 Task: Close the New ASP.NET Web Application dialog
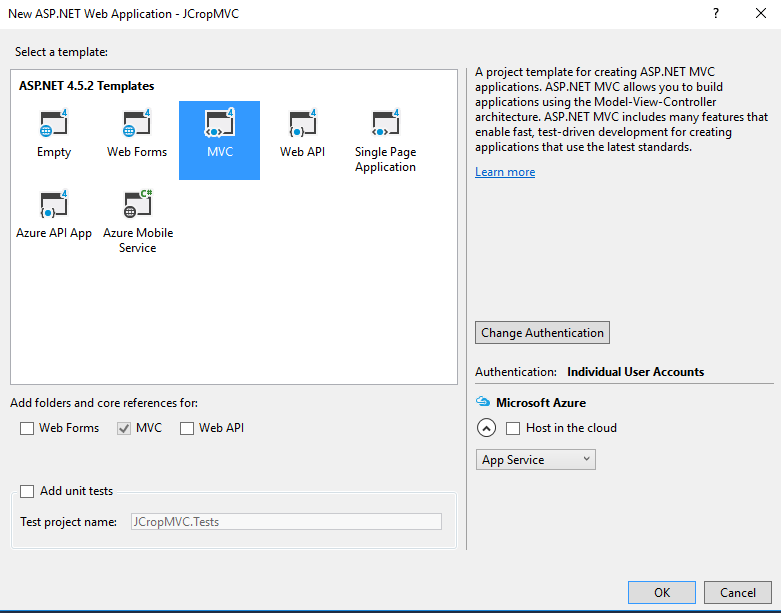pos(761,13)
